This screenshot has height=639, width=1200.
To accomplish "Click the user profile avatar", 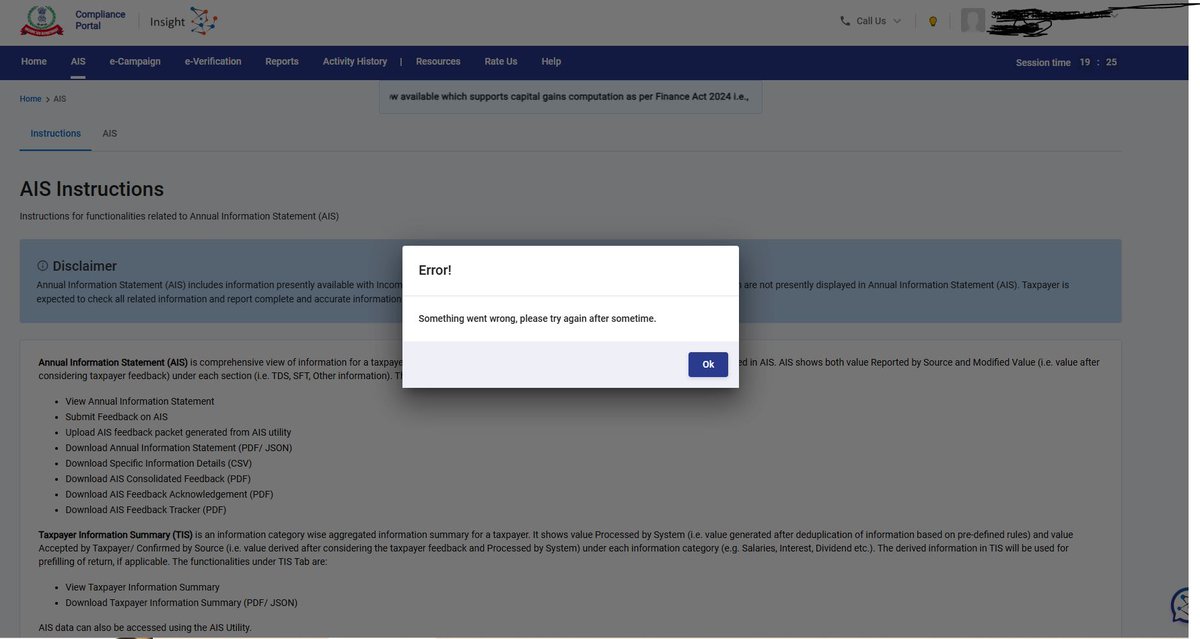I will pyautogui.click(x=973, y=21).
